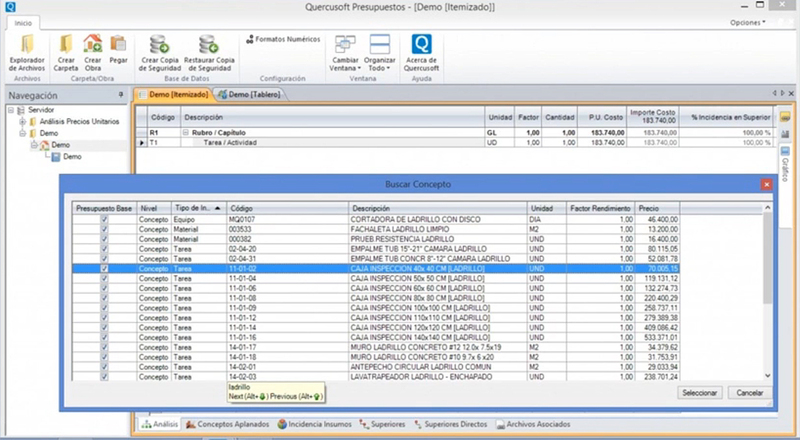Select Demo obra with house icon
This screenshot has width=800, height=440.
click(x=55, y=145)
